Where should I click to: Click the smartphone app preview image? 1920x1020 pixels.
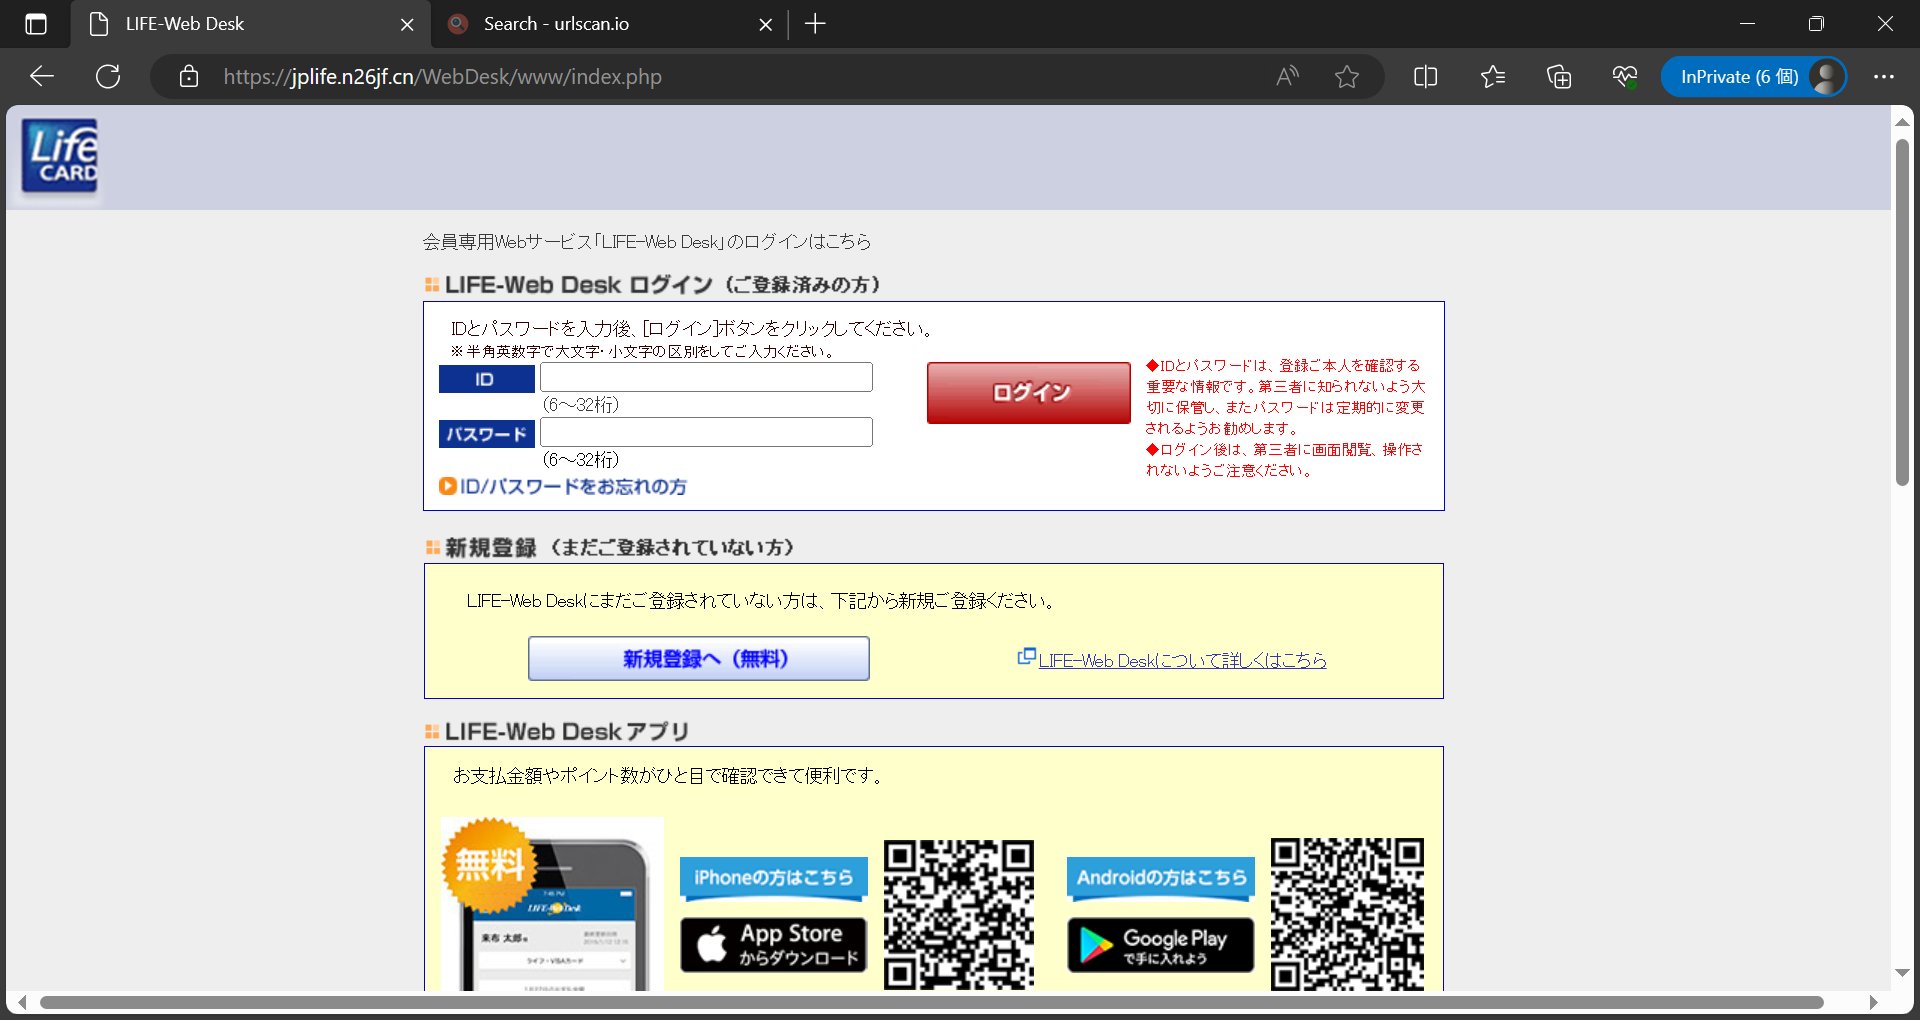(x=552, y=904)
